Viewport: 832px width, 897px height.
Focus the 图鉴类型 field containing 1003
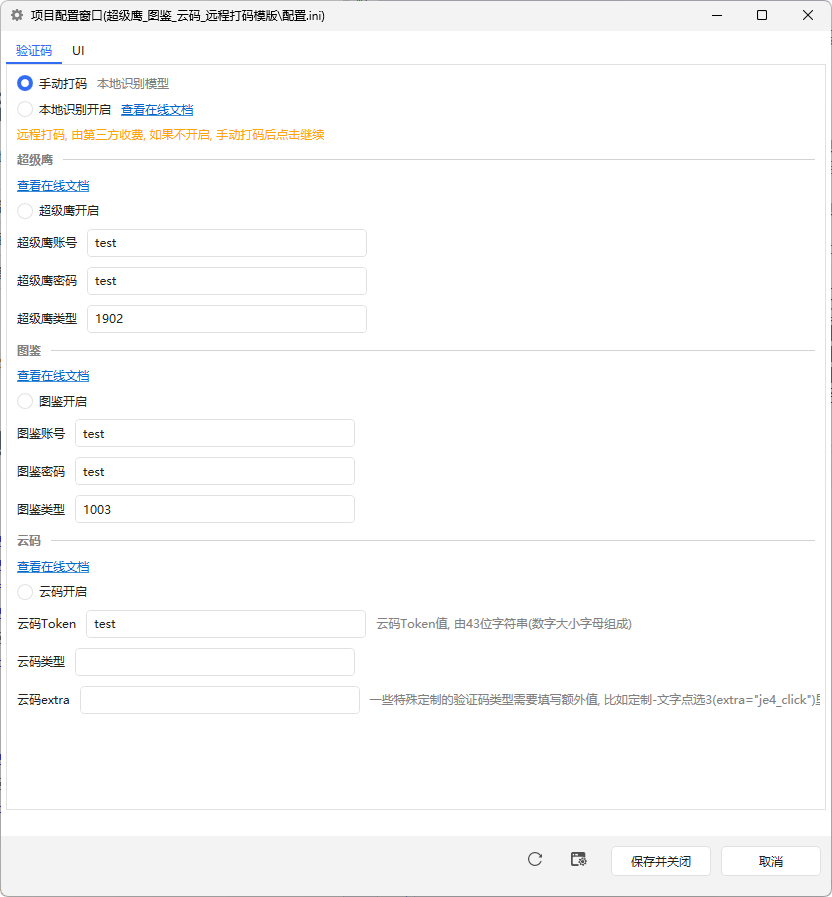click(214, 509)
